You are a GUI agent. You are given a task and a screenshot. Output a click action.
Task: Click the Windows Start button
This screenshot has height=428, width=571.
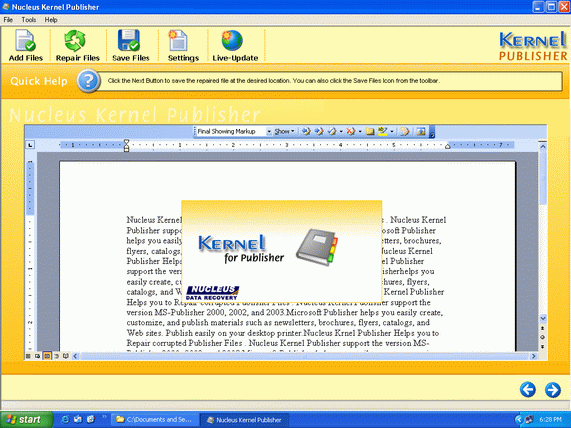[x=26, y=420]
